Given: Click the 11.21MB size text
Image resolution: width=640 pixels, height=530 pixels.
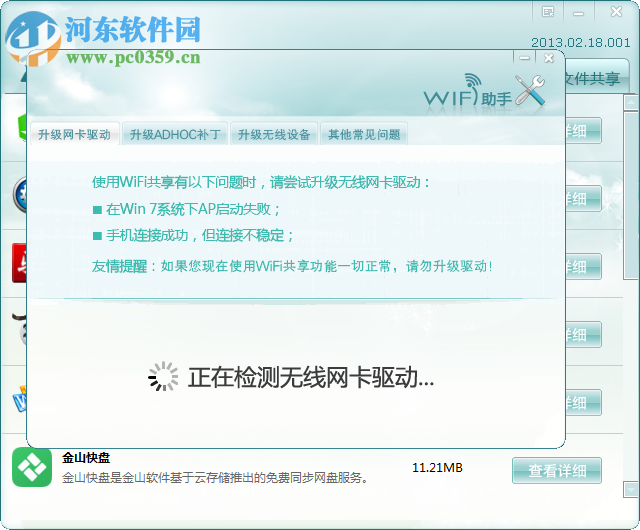Looking at the screenshot, I should point(437,468).
